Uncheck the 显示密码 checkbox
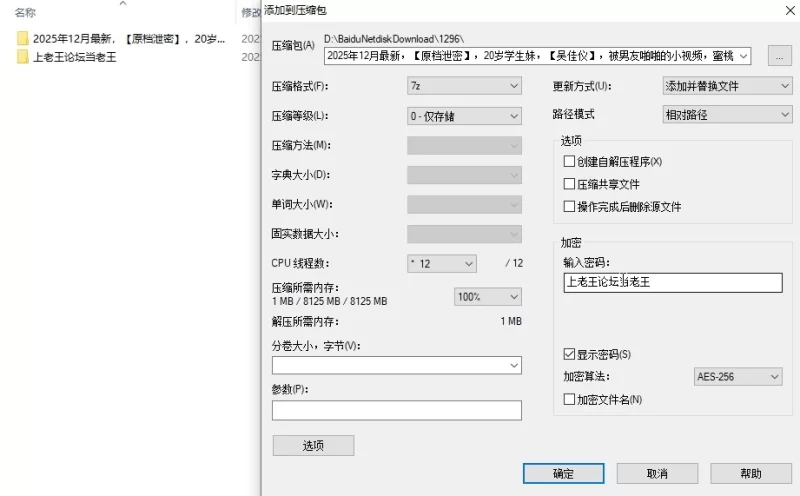800x496 pixels. [569, 355]
